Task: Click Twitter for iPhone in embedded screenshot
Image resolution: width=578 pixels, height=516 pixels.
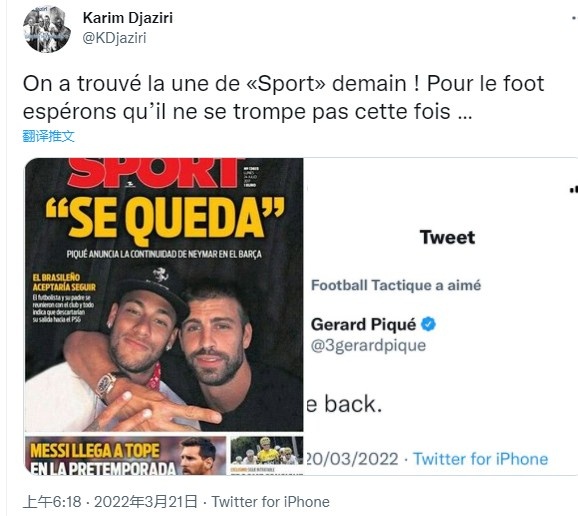Action: pos(480,459)
